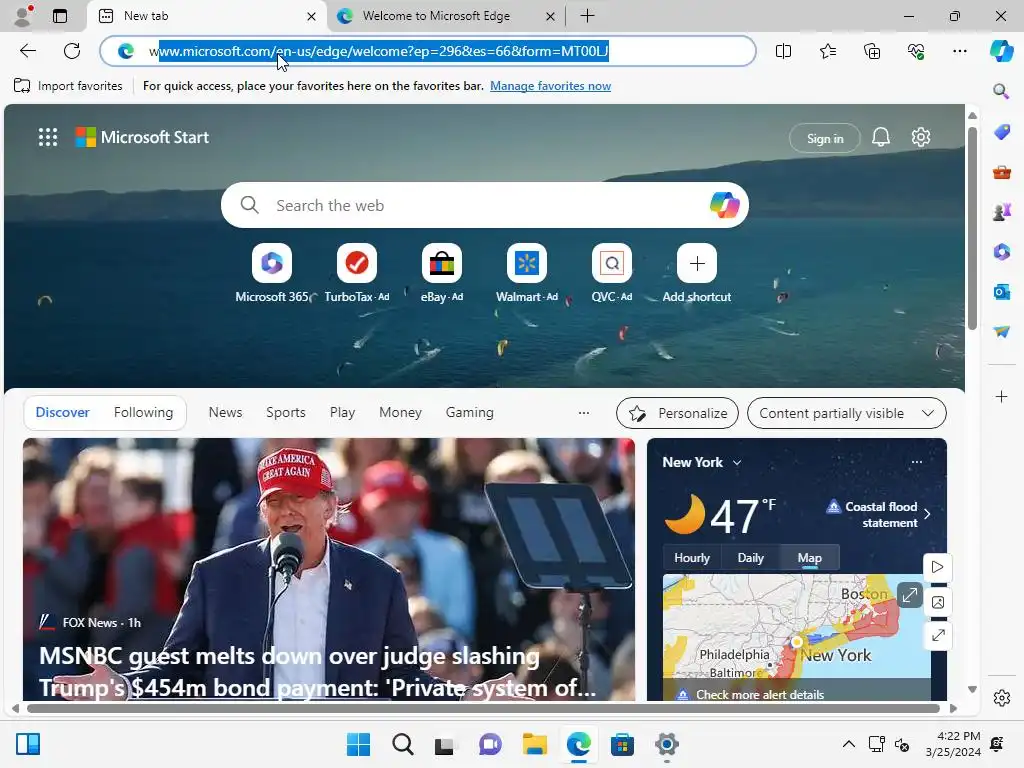Select the Map weather tab
The image size is (1024, 768).
(x=810, y=558)
